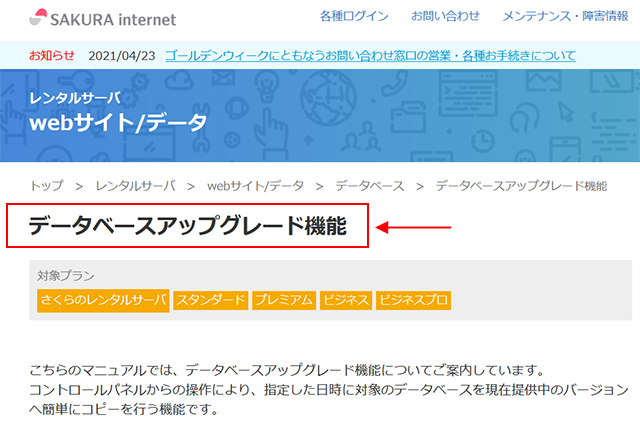Screen dimensions: 640x422
Task: Click the webサイト/データ banner title
Action: pos(118,122)
